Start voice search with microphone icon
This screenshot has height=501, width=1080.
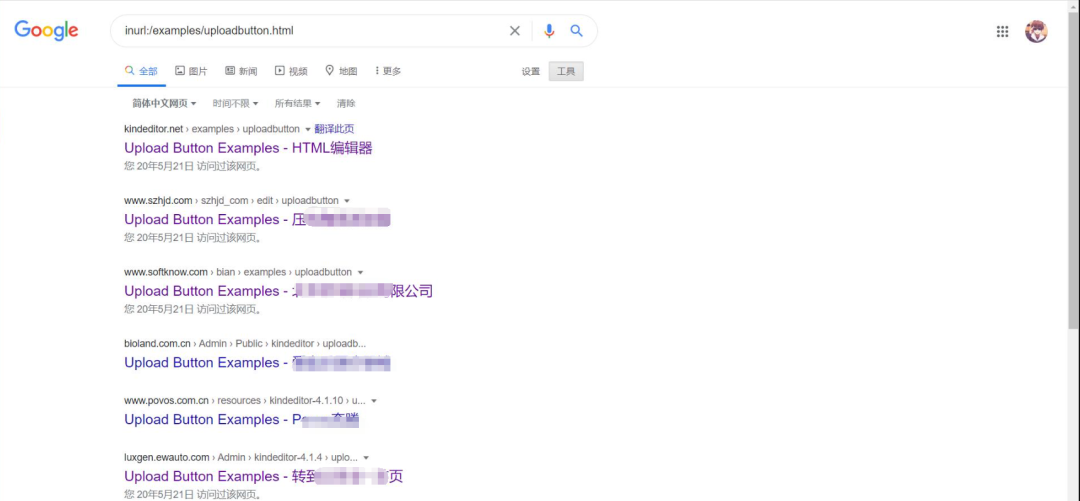point(549,31)
